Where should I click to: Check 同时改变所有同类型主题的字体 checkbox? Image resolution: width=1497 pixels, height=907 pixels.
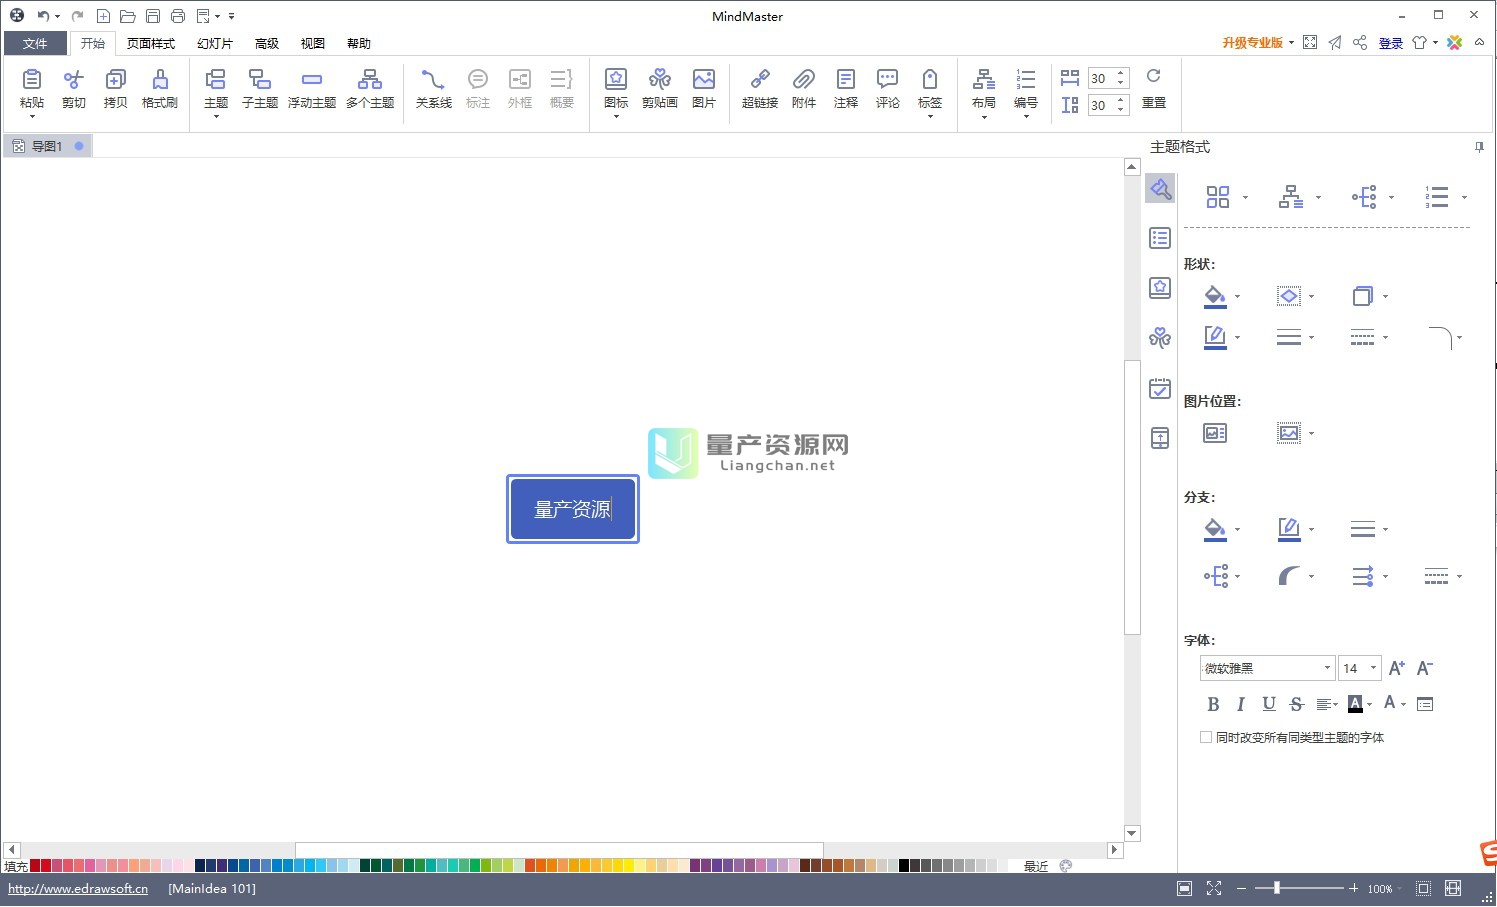coord(1206,737)
